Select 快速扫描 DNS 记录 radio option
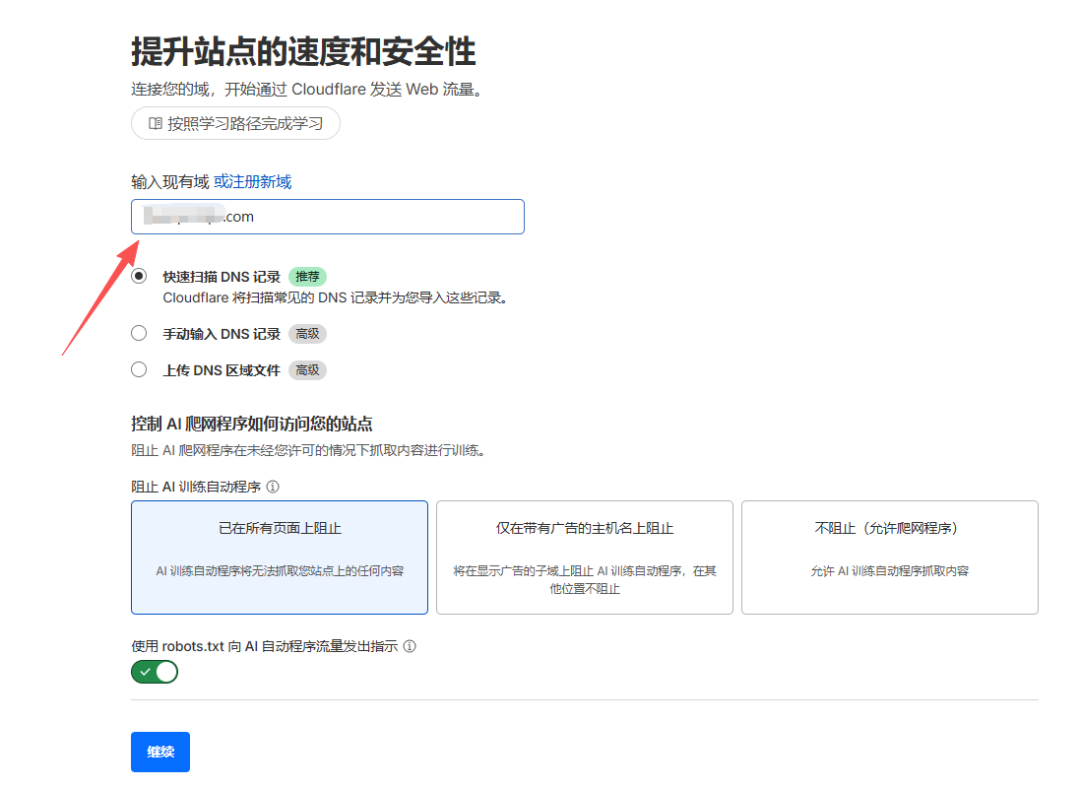The image size is (1080, 787). coord(139,277)
